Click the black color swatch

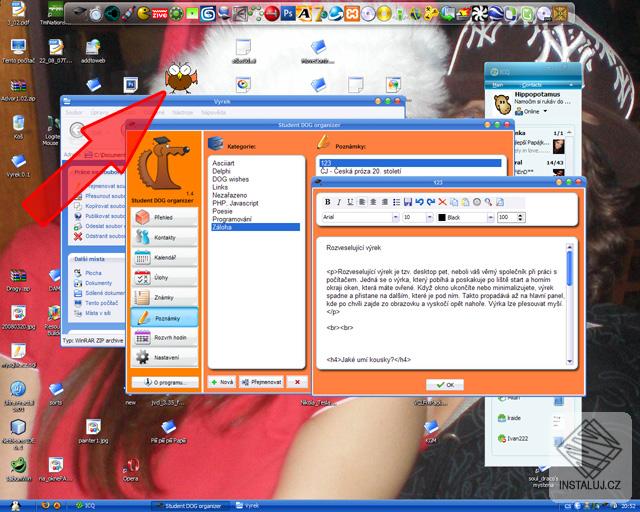point(441,218)
